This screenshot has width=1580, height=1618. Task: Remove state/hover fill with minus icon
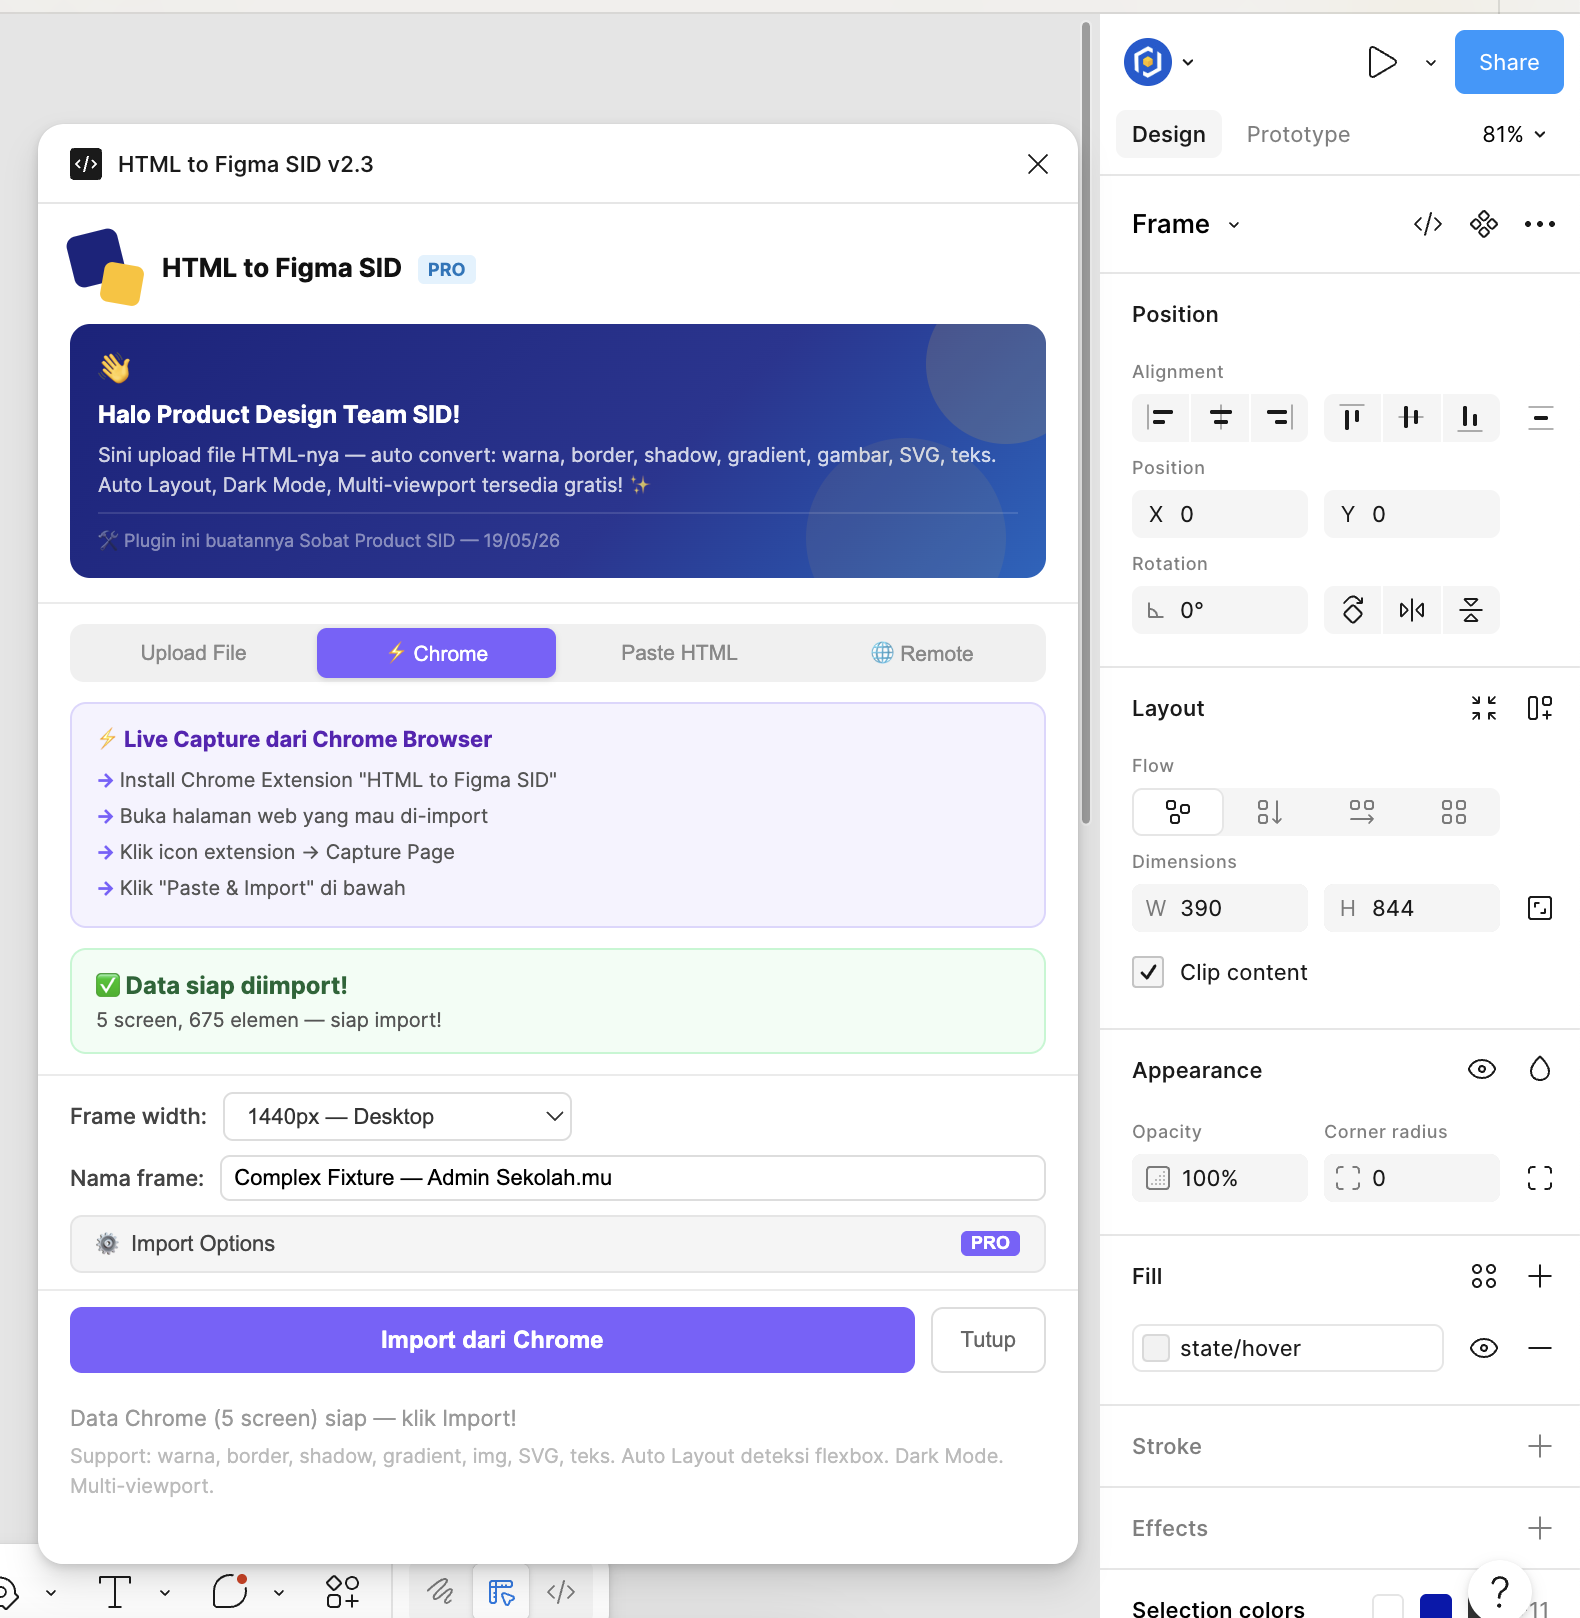coord(1540,1348)
